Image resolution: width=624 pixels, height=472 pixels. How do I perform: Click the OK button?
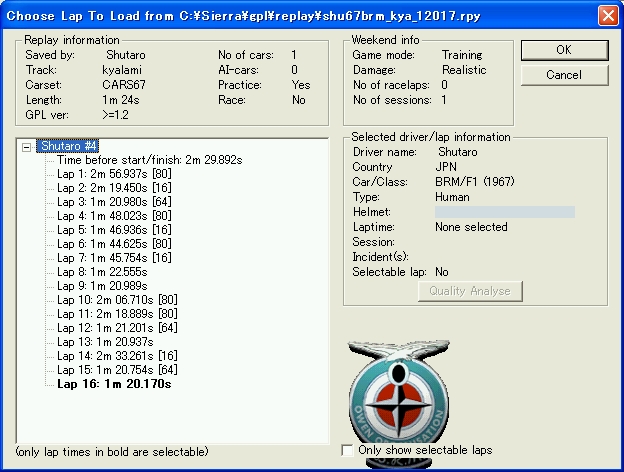click(x=564, y=50)
